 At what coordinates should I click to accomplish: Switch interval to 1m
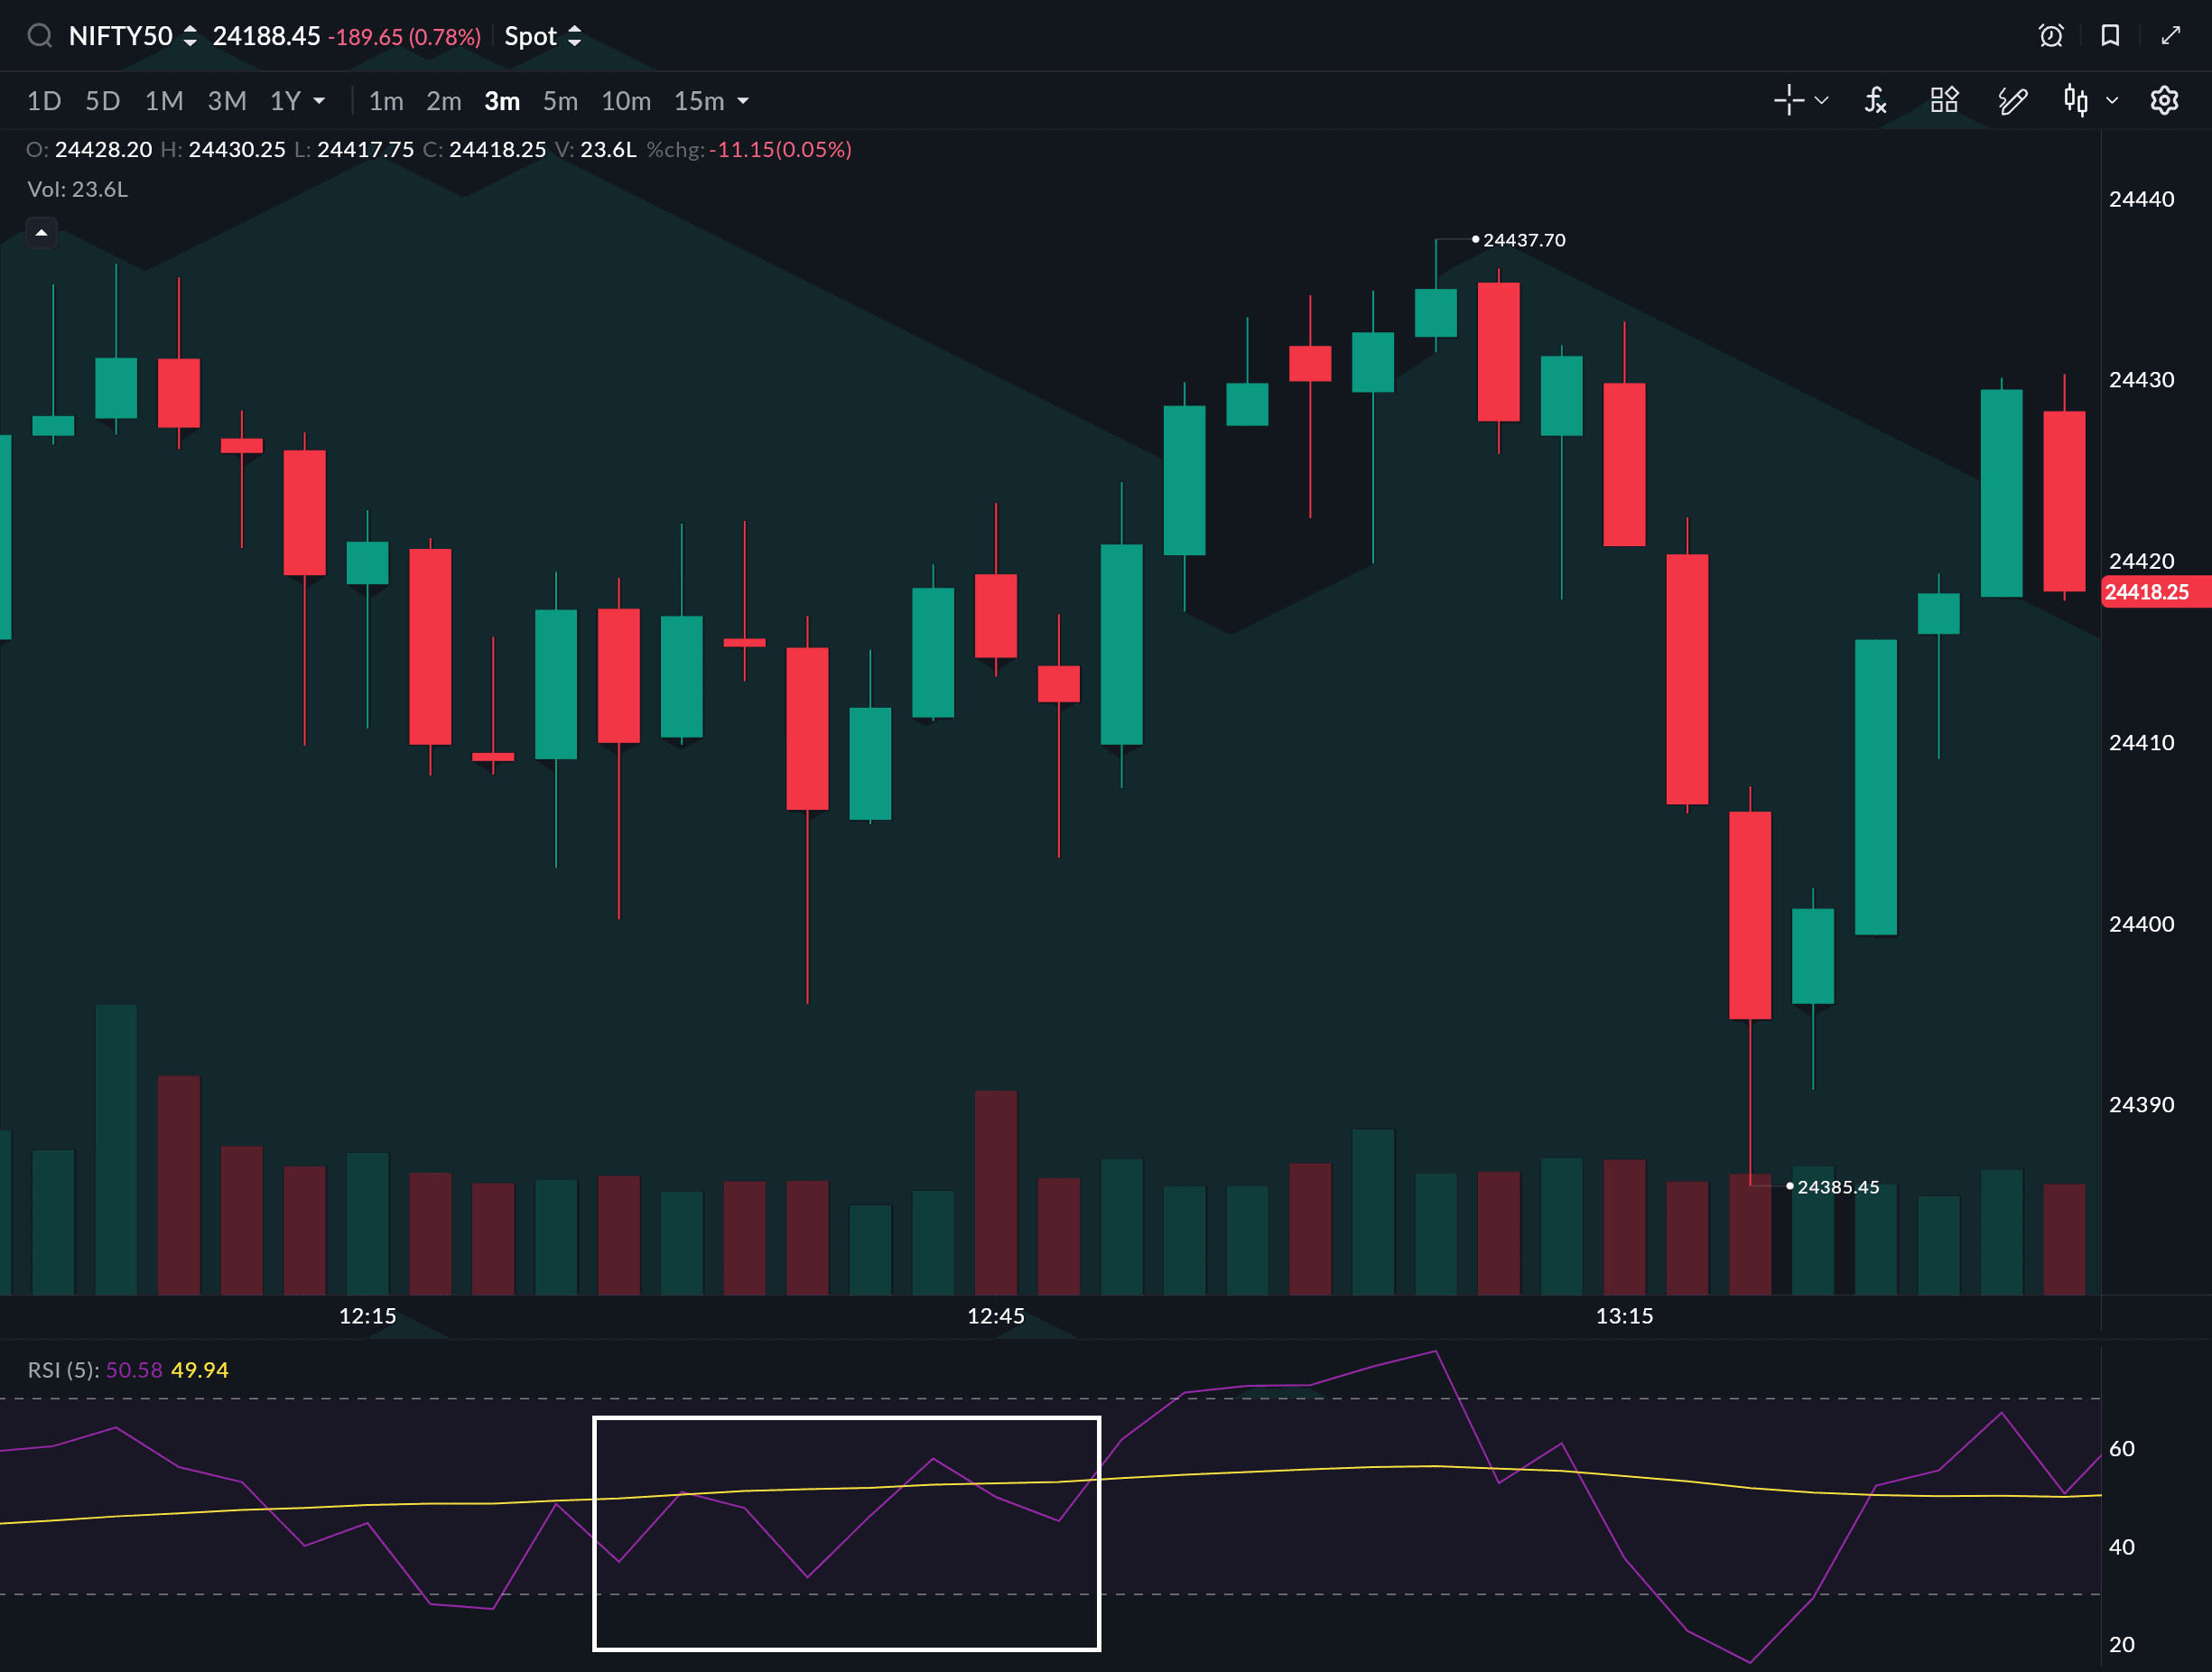tap(386, 101)
